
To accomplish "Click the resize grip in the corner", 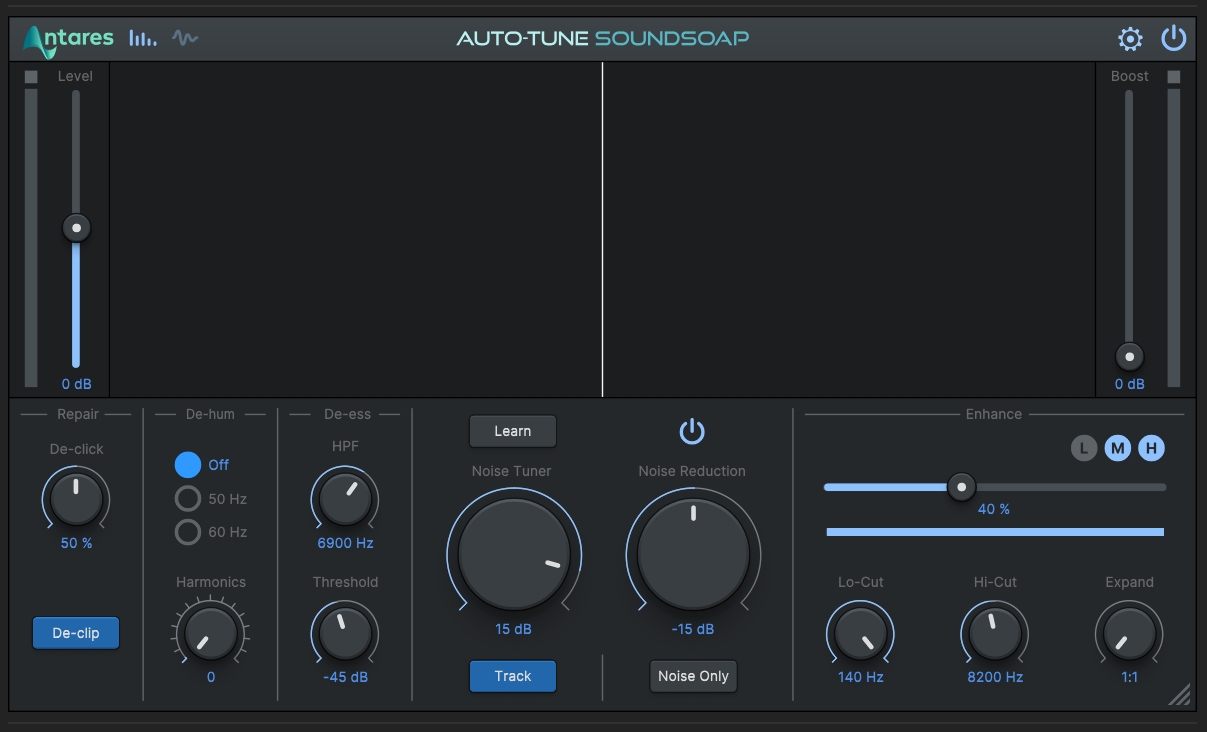I will tap(1179, 694).
